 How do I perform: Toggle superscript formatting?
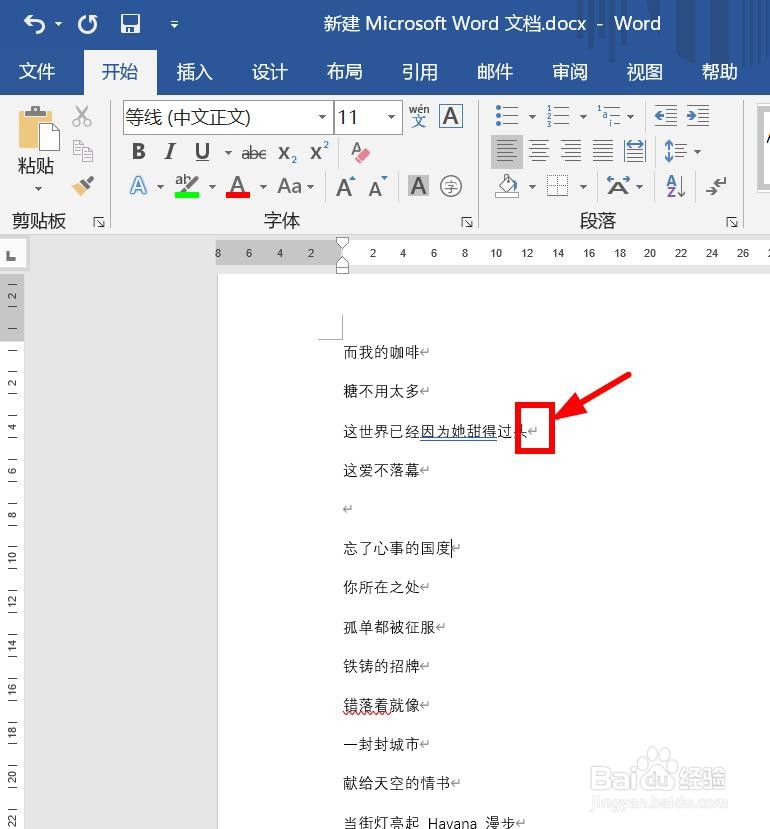(x=319, y=152)
